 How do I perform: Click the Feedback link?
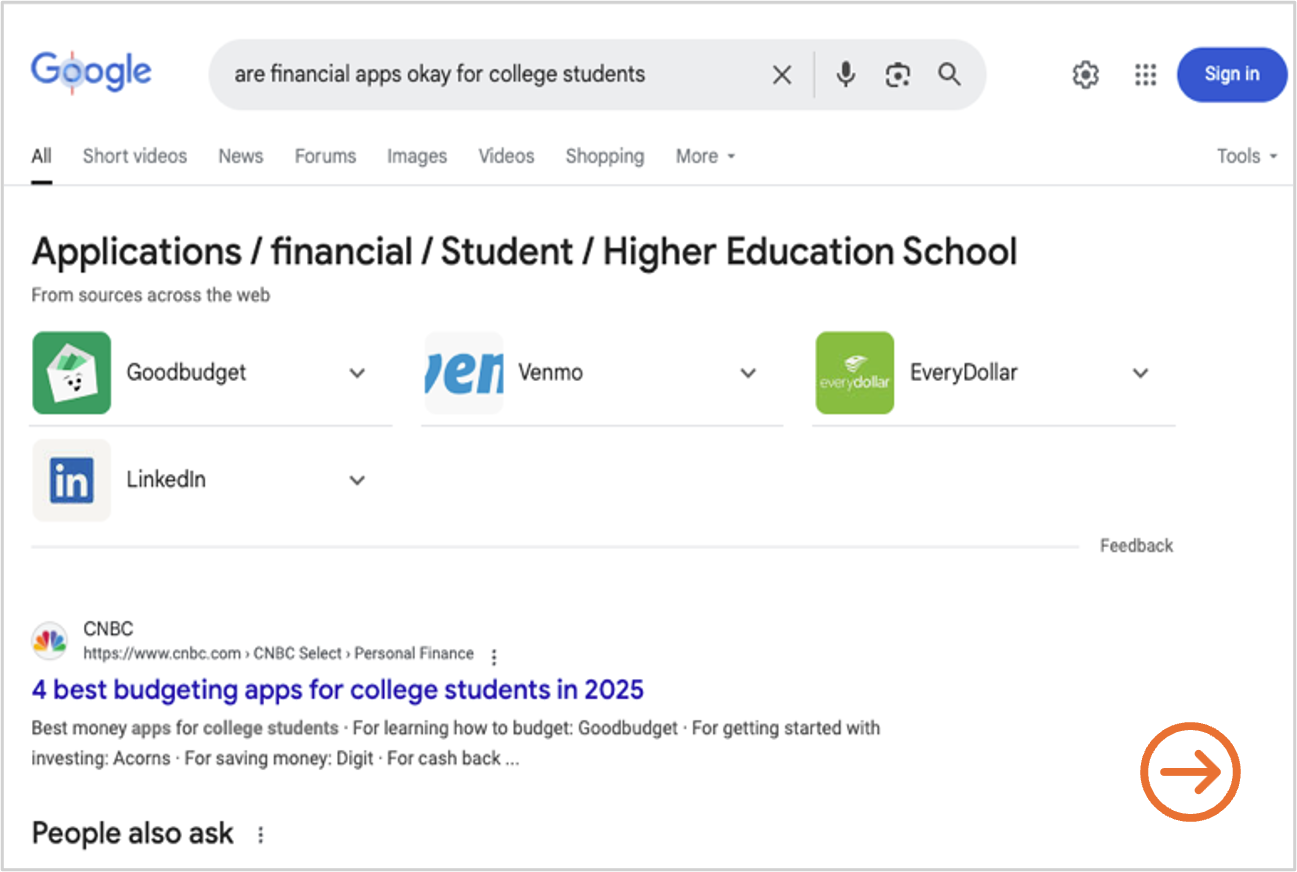point(1137,545)
